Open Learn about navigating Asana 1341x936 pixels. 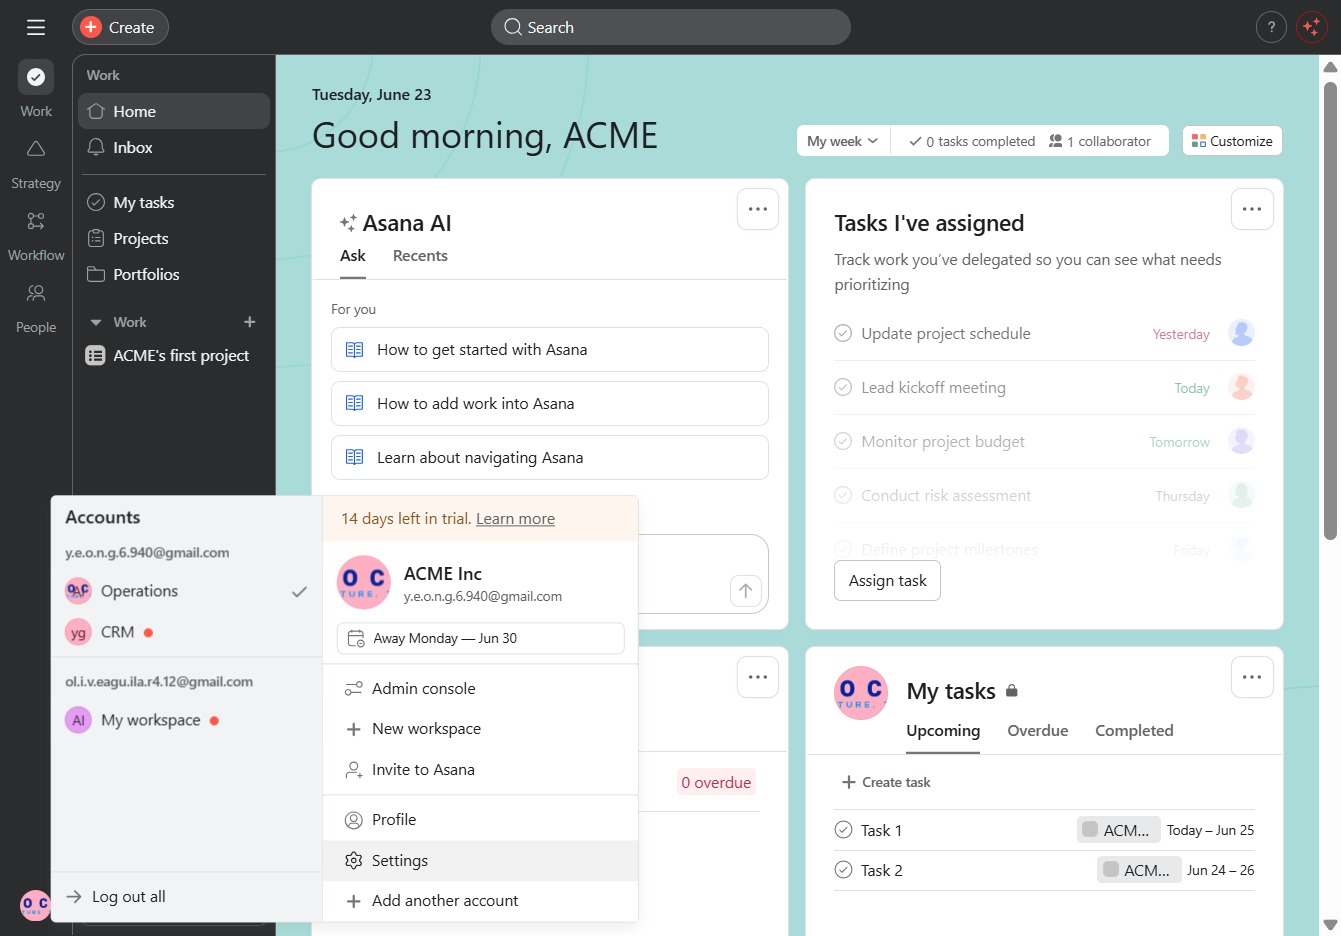pyautogui.click(x=550, y=457)
